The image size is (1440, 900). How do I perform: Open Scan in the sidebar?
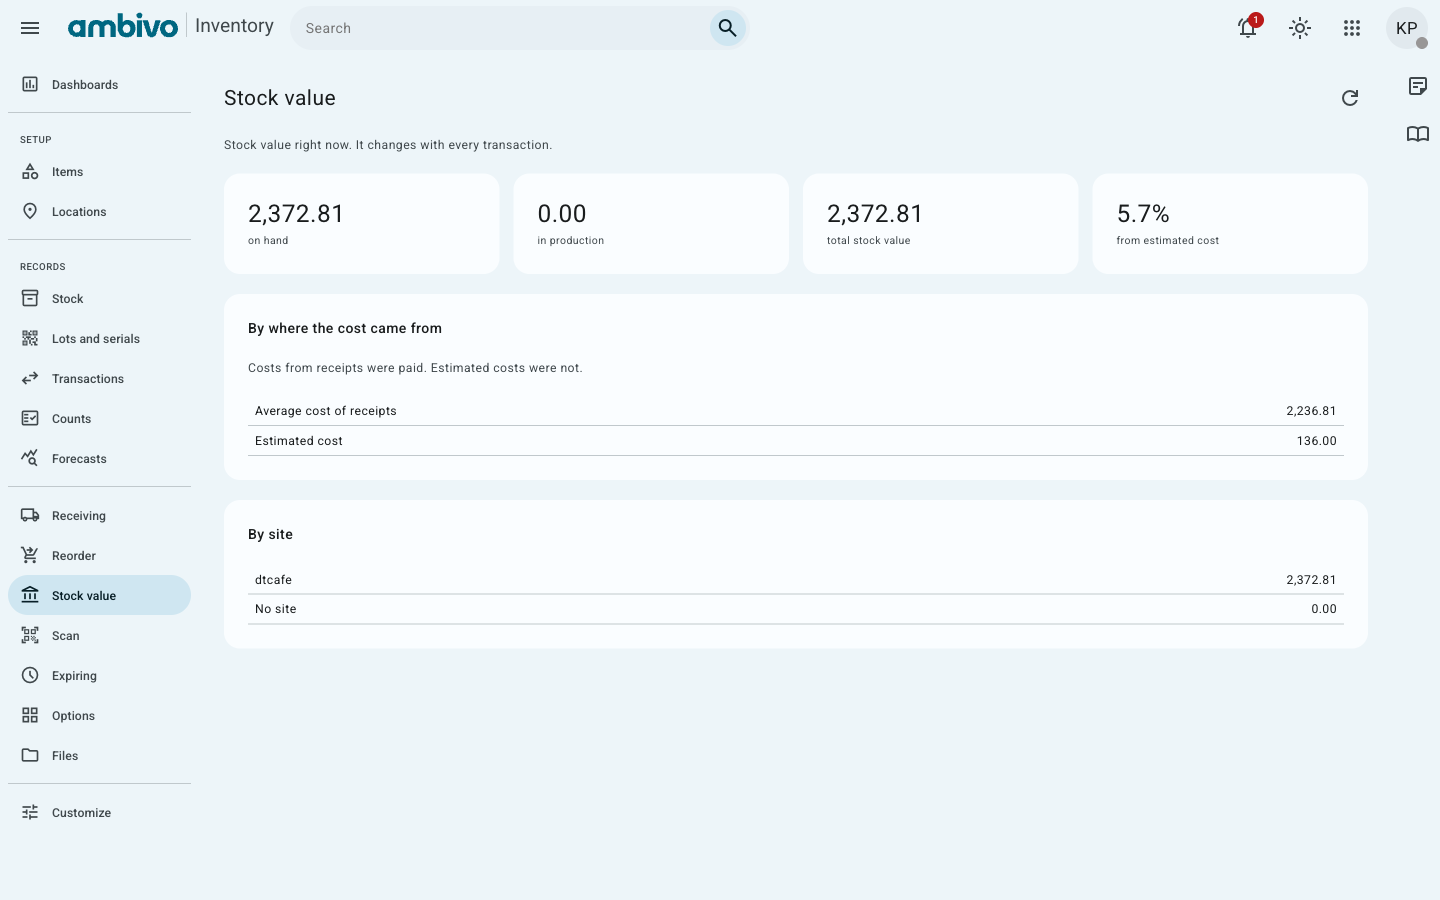[x=99, y=636]
